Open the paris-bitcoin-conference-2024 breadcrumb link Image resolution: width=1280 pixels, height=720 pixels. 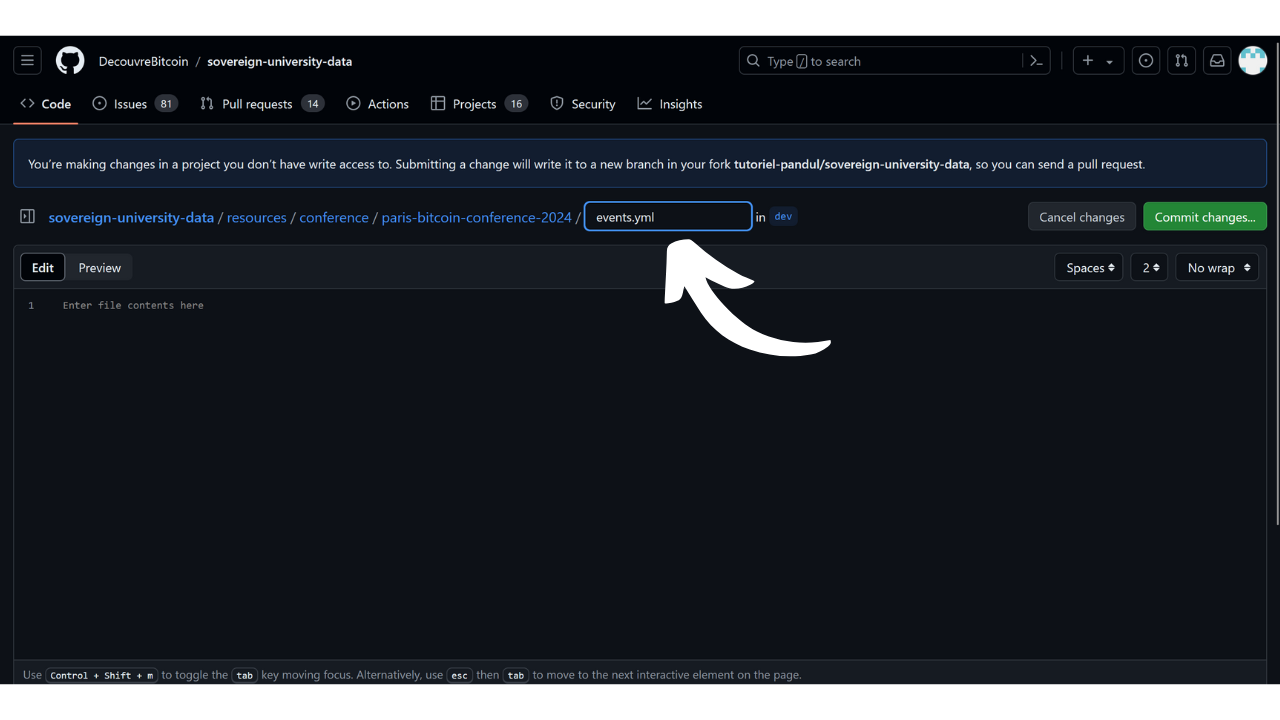tap(476, 217)
